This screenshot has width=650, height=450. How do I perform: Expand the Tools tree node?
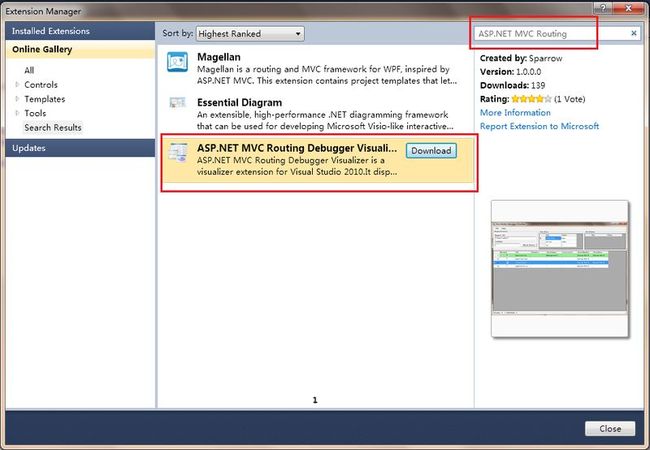click(x=17, y=113)
